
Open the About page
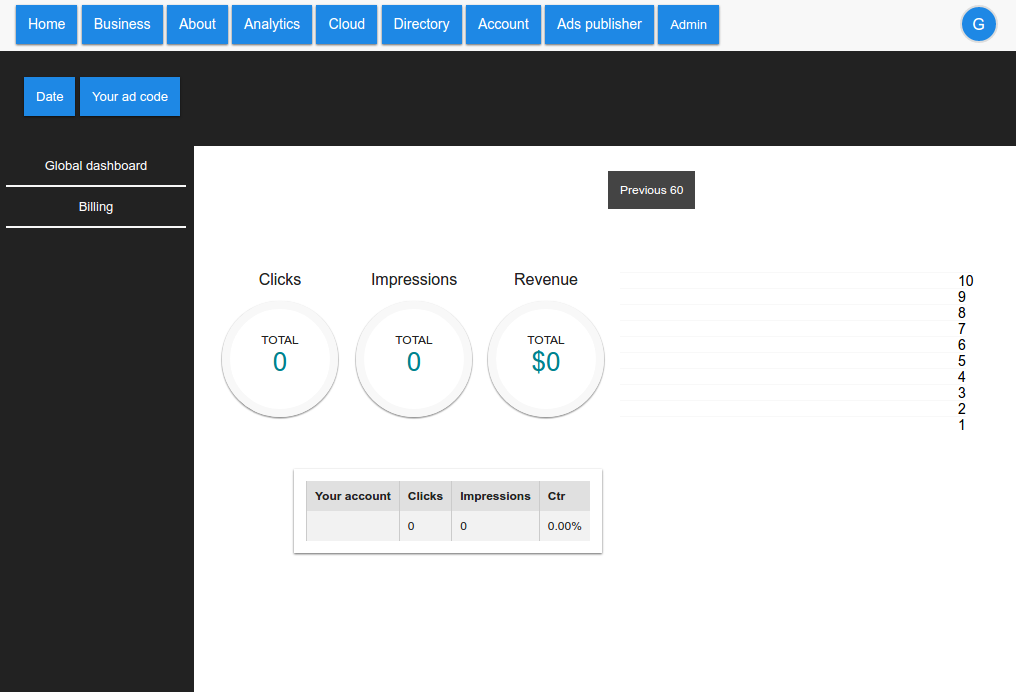(197, 25)
